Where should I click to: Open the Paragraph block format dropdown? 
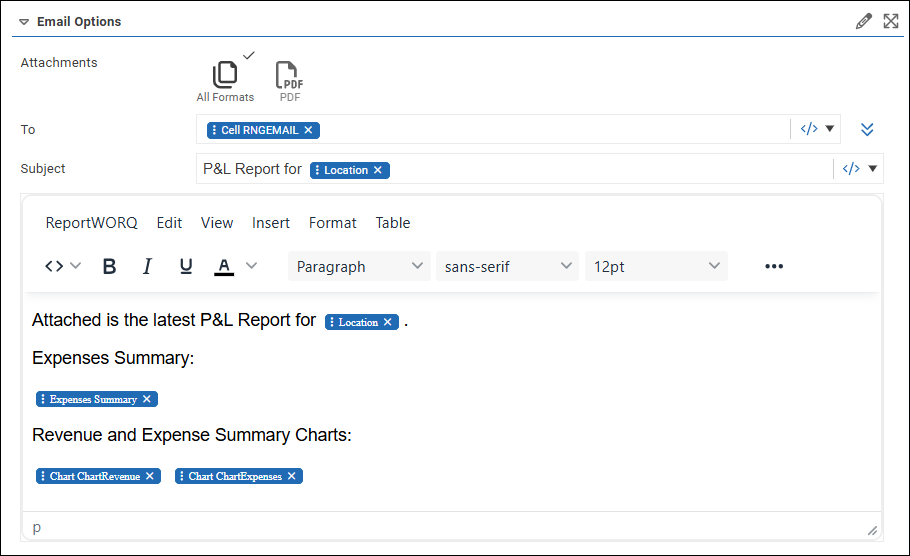tap(359, 266)
